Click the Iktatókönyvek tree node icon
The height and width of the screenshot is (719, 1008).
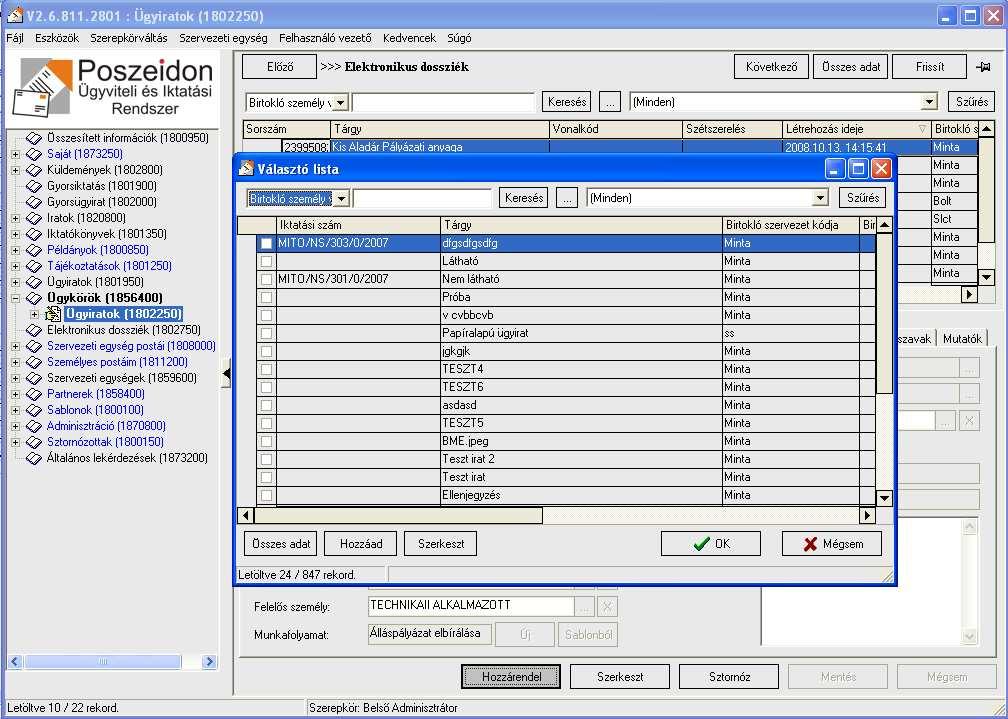(x=34, y=234)
